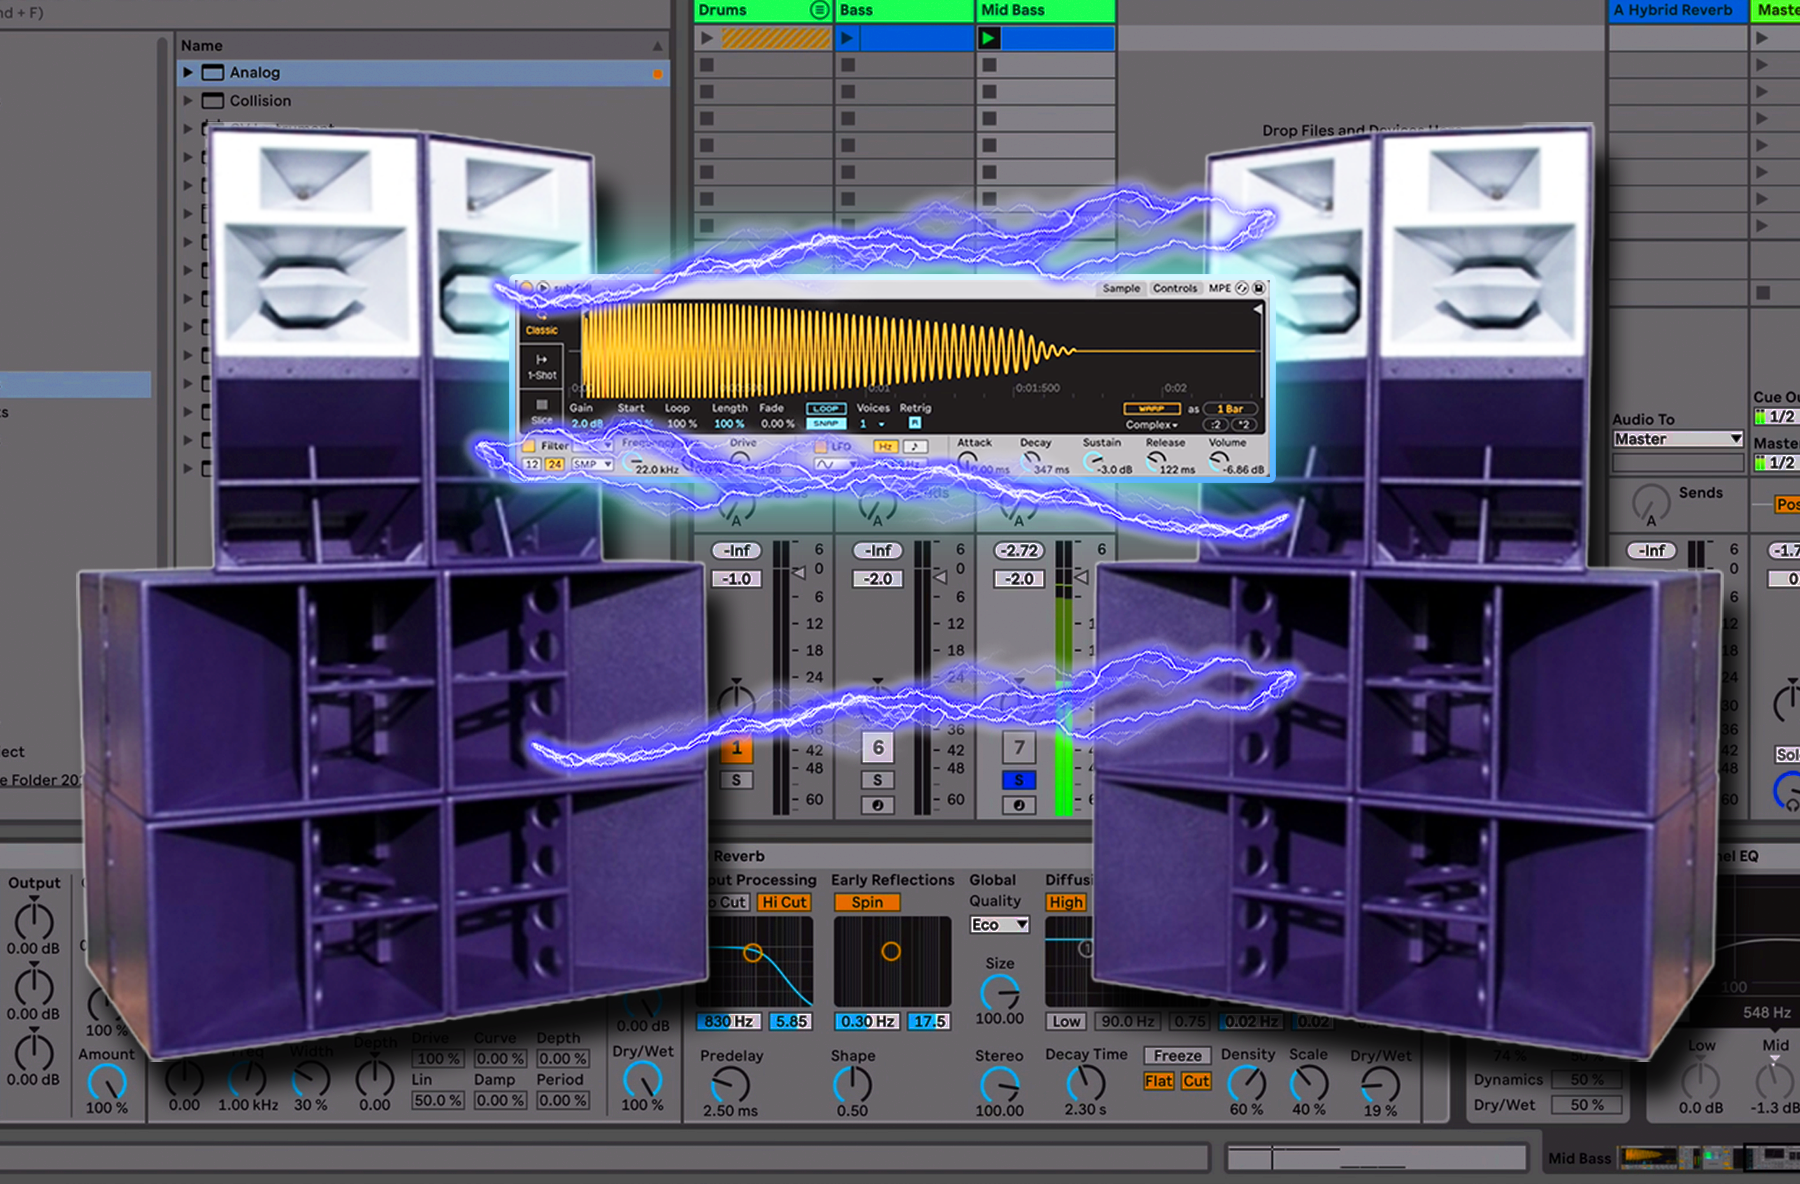The width and height of the screenshot is (1800, 1184).
Task: Switch LFO rate to note sync
Action: coord(914,446)
